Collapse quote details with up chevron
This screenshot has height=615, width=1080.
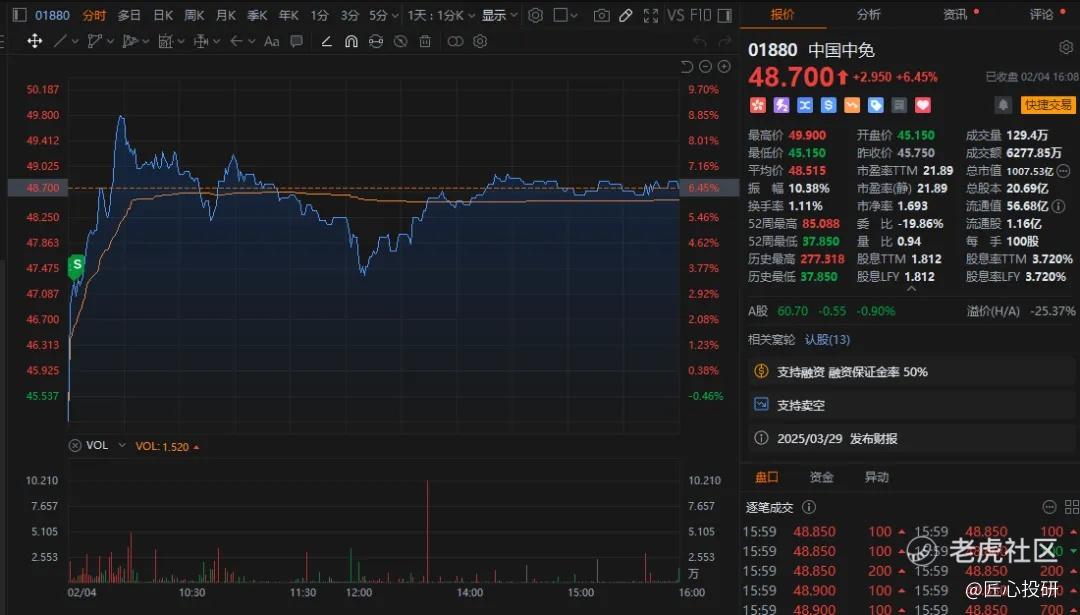pyautogui.click(x=911, y=289)
